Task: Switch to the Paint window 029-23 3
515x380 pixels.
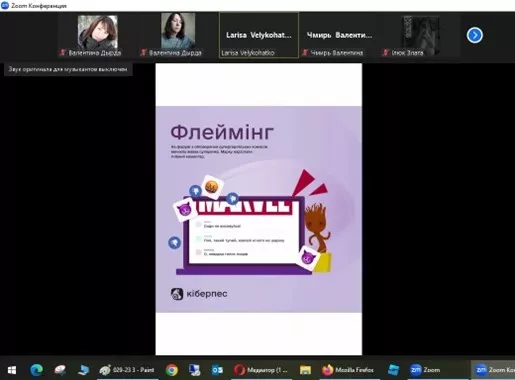Action: click(x=127, y=370)
